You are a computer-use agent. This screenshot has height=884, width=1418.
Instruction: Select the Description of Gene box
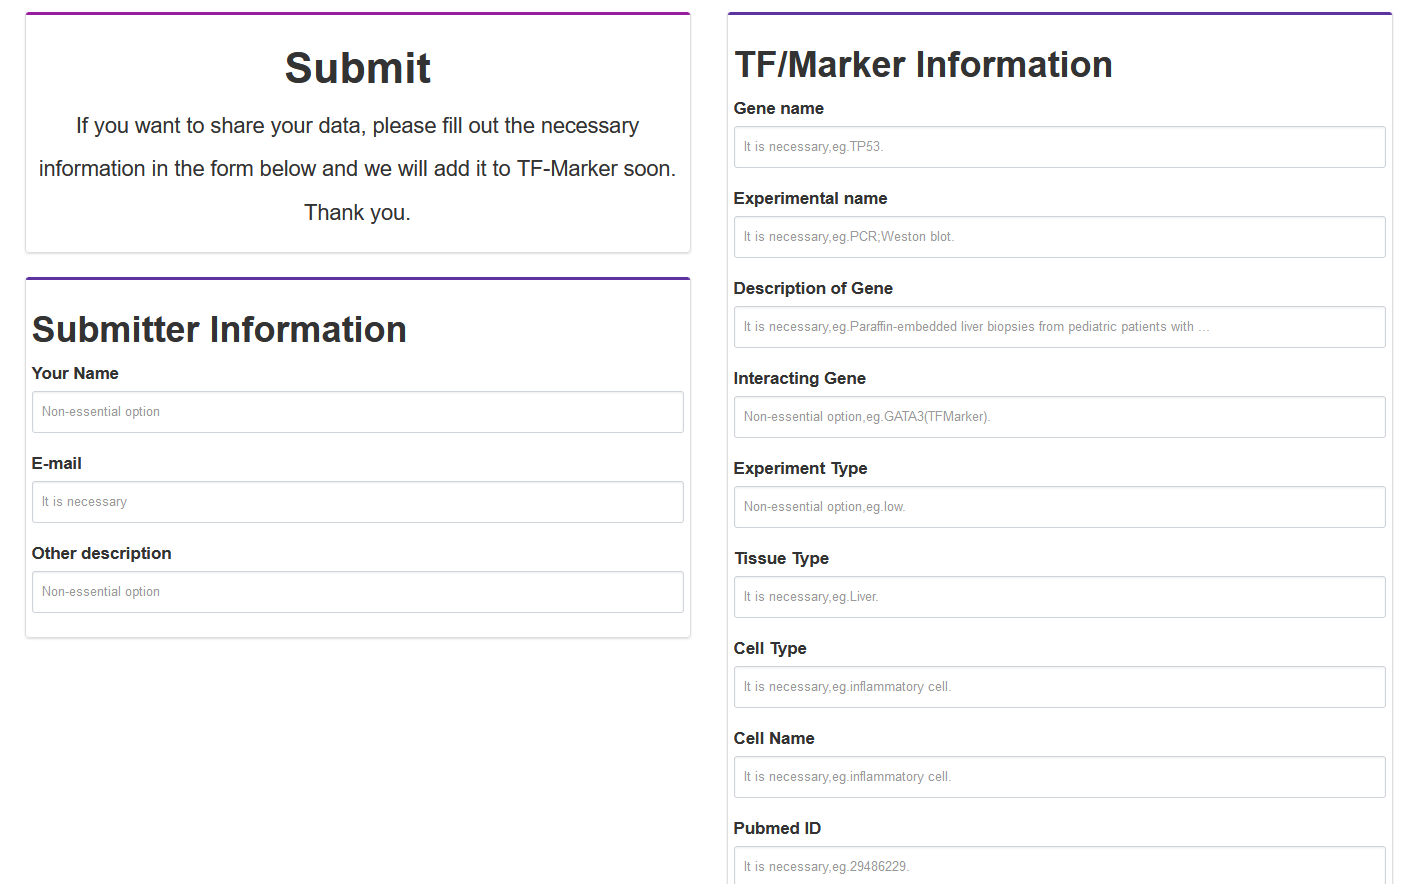click(1059, 327)
